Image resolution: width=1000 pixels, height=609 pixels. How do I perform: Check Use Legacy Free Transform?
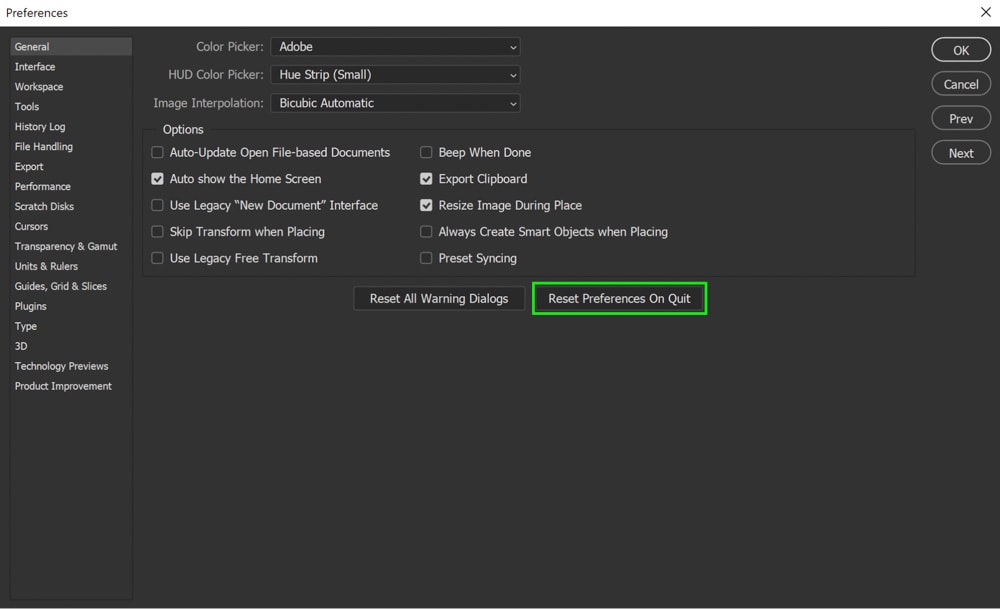point(157,257)
